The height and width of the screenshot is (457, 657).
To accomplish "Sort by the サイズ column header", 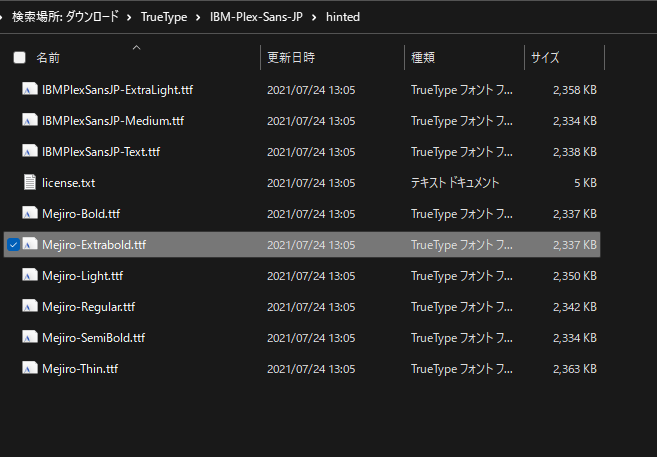I will tap(545, 57).
